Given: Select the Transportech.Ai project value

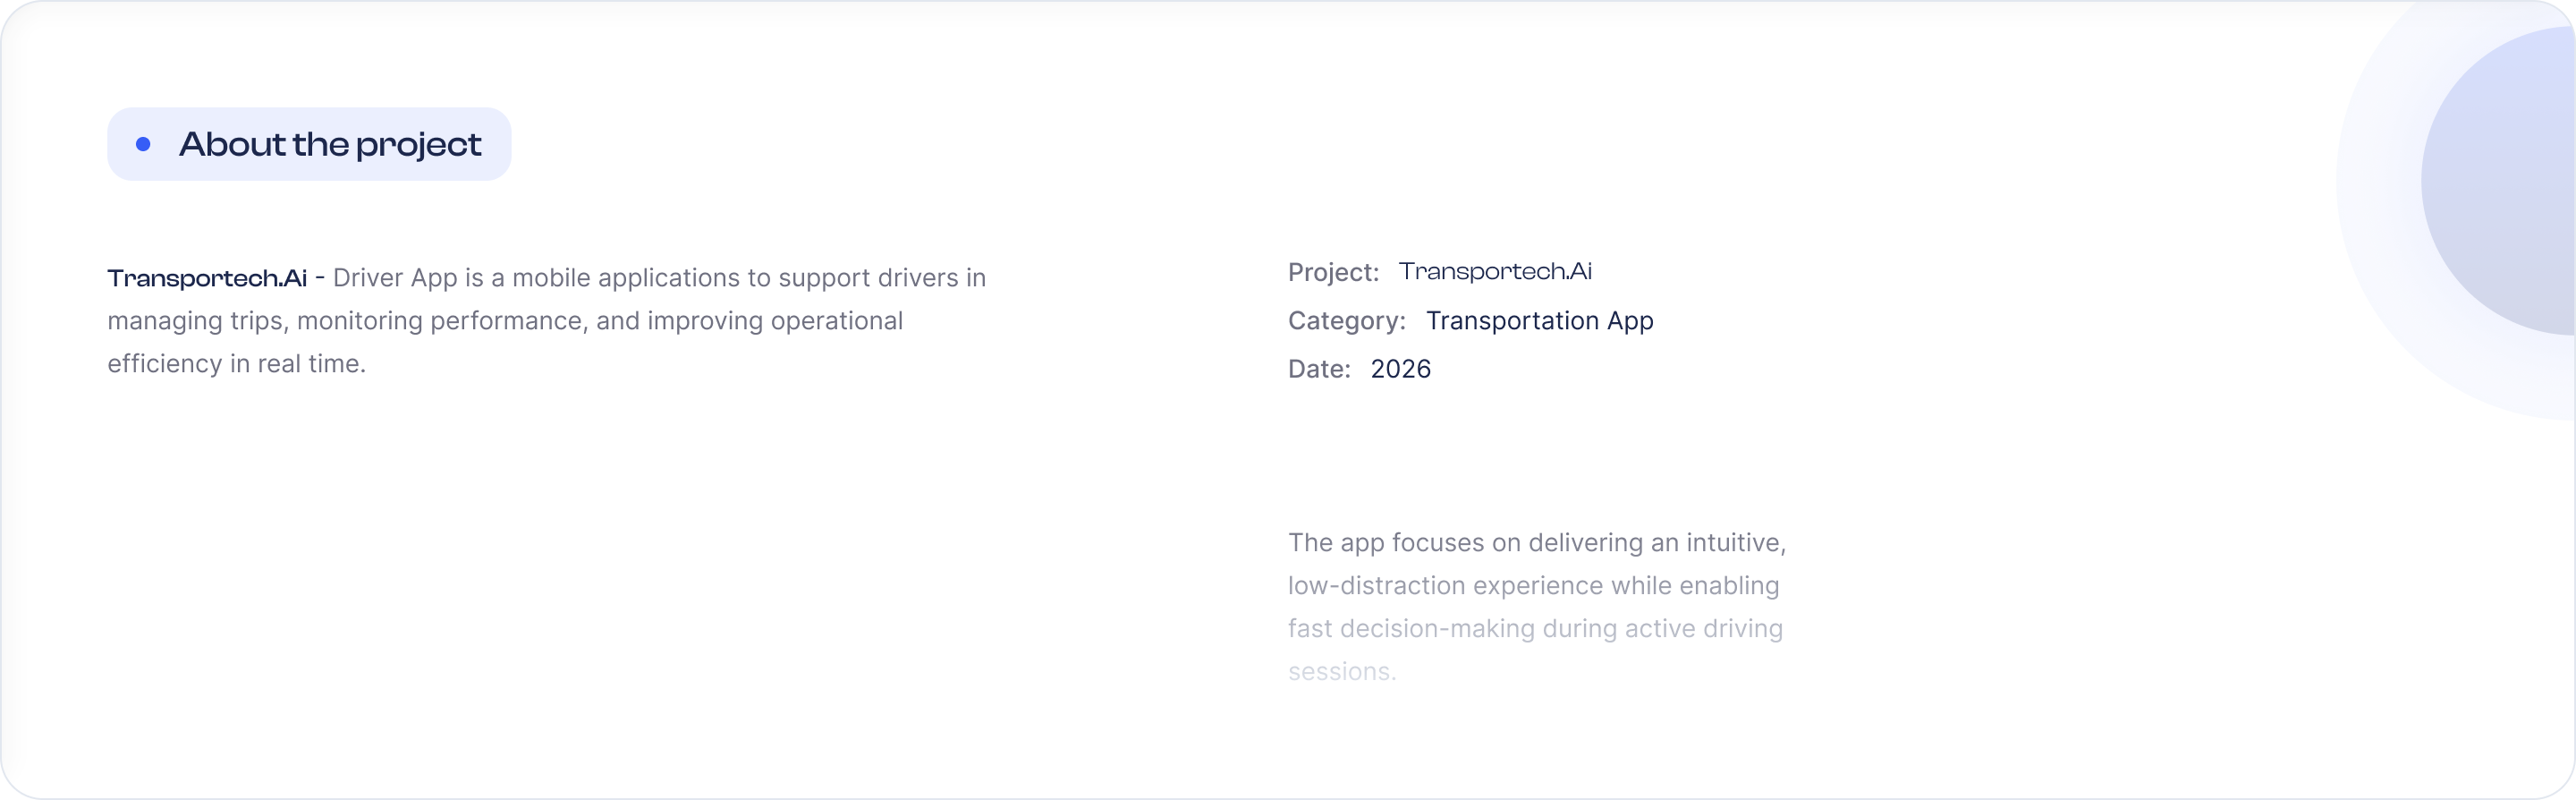Looking at the screenshot, I should (1495, 271).
